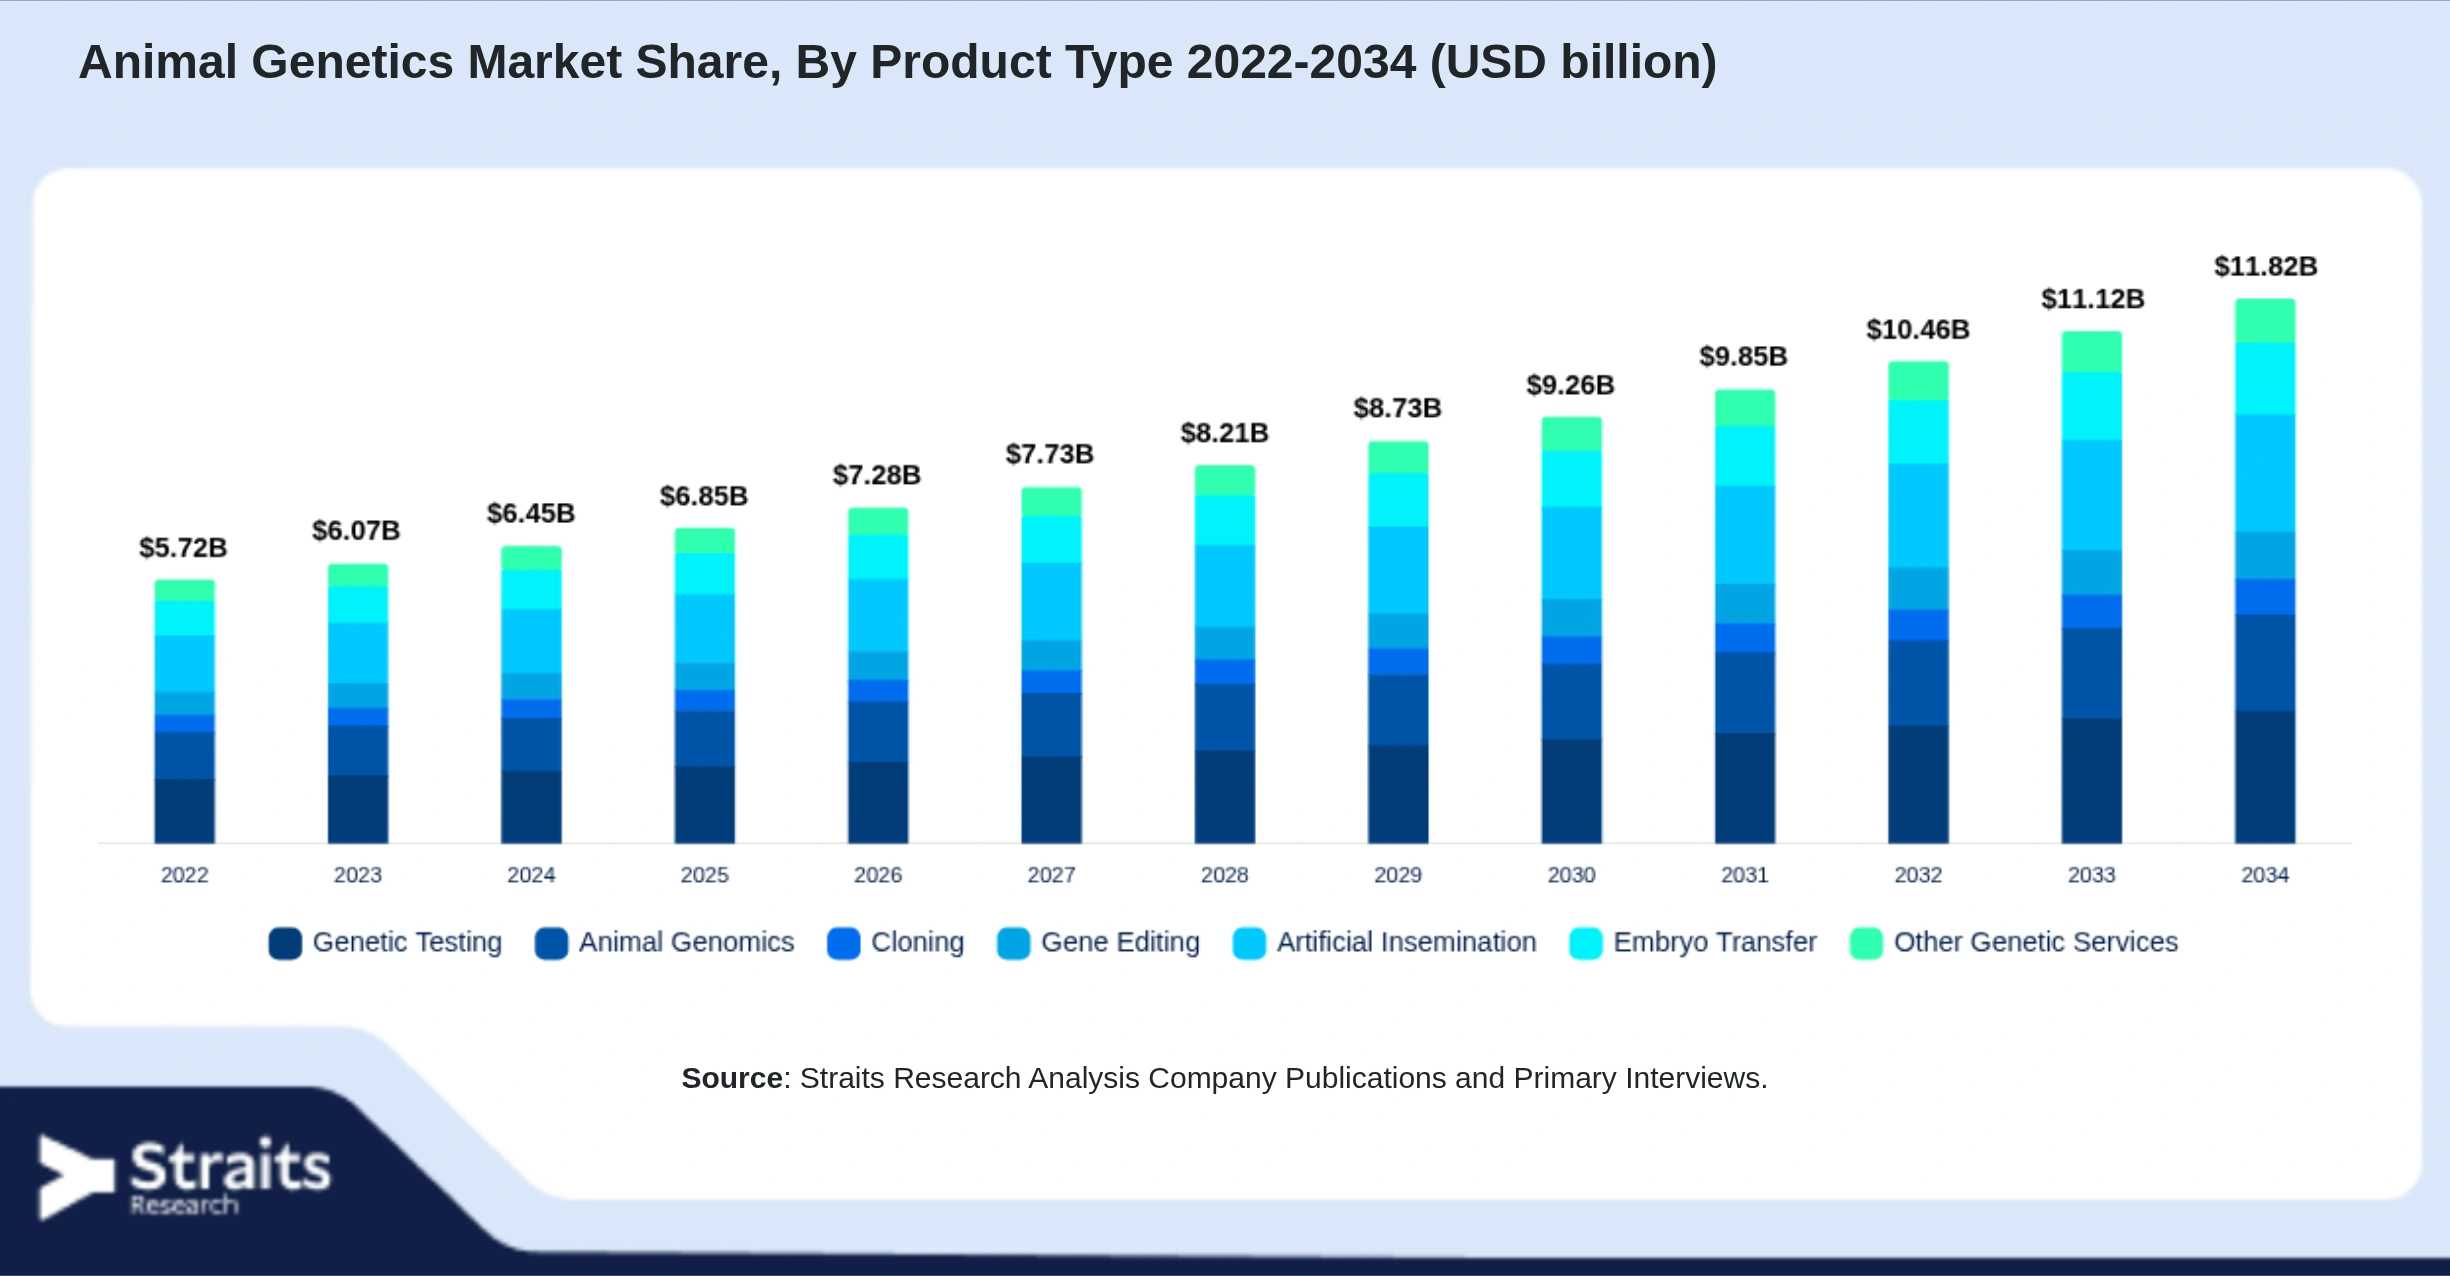The width and height of the screenshot is (2450, 1276).
Task: Click the Animal Genomics legend swatch
Action: click(551, 943)
